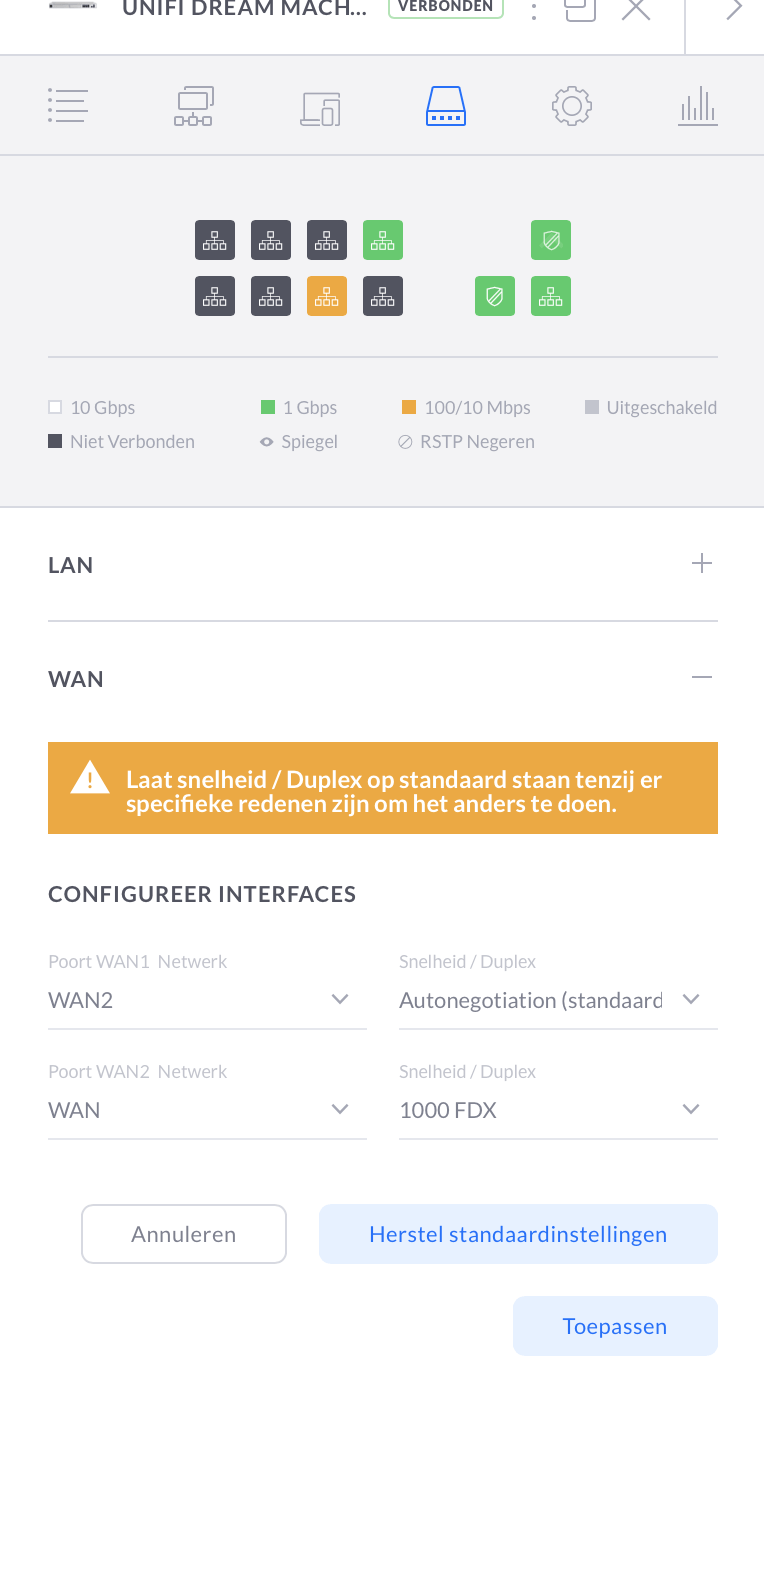Open the device properties list tab
The image size is (764, 1596).
point(67,105)
